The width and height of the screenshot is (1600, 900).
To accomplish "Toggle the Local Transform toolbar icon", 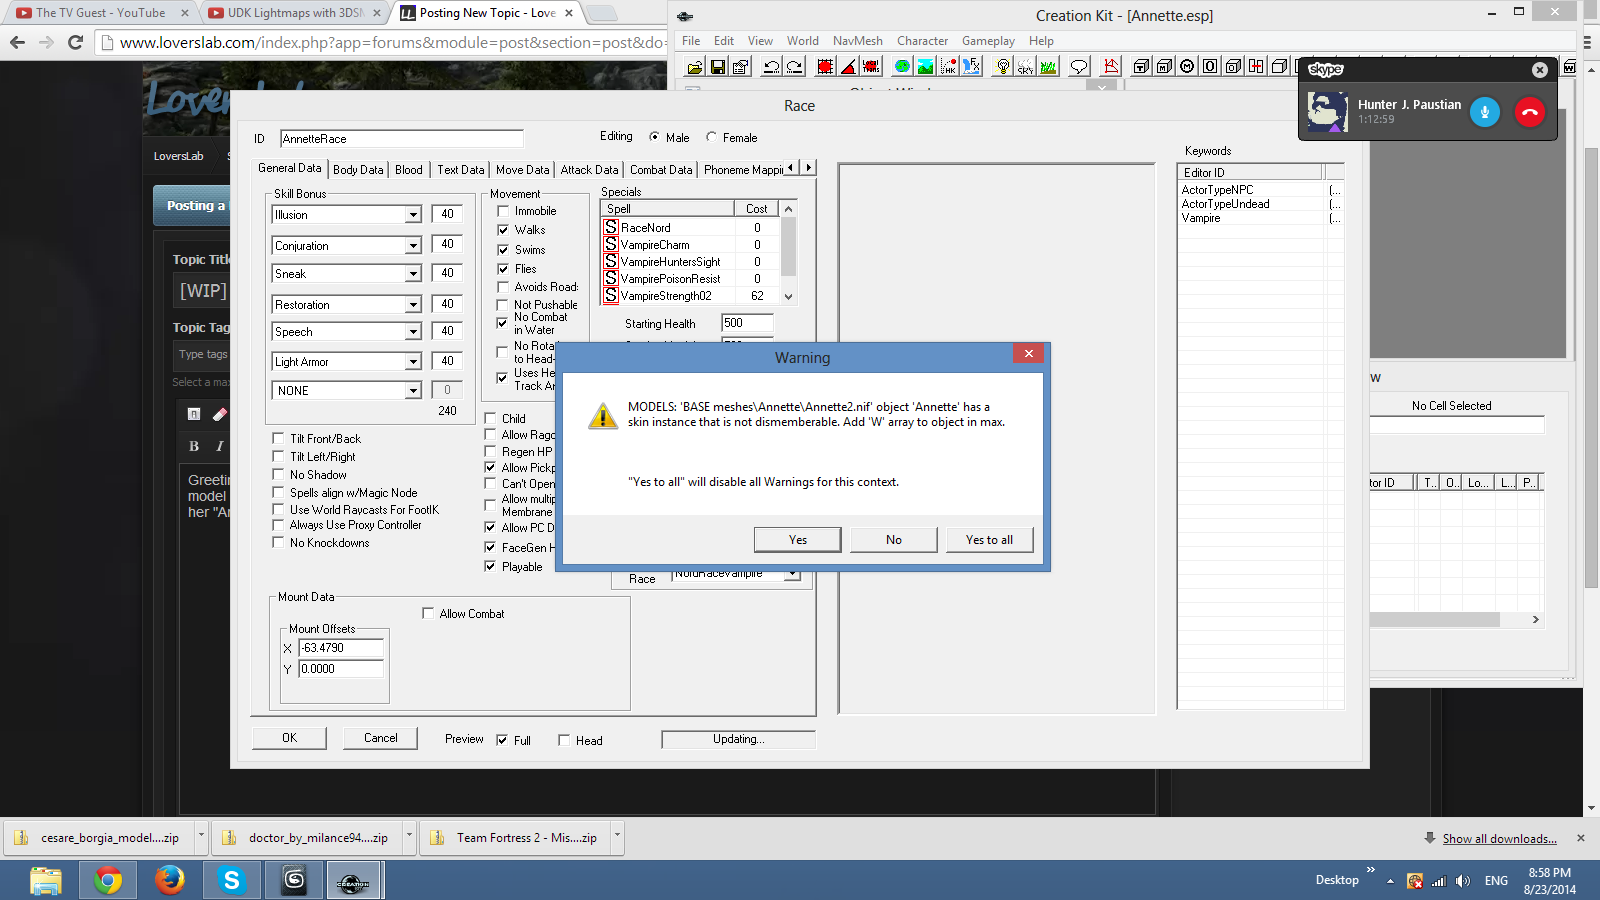I will pyautogui.click(x=871, y=67).
